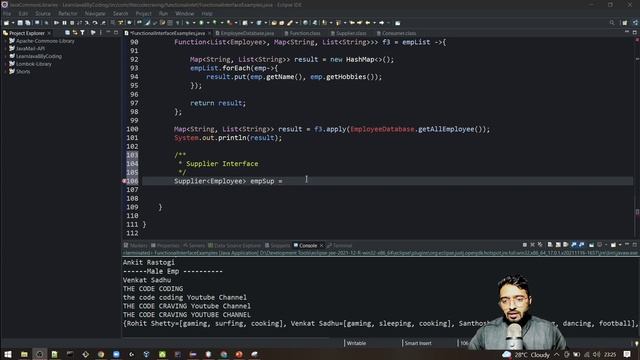The height and width of the screenshot is (360, 640).
Task: Toggle Show Console on standard output change
Action: [574, 245]
